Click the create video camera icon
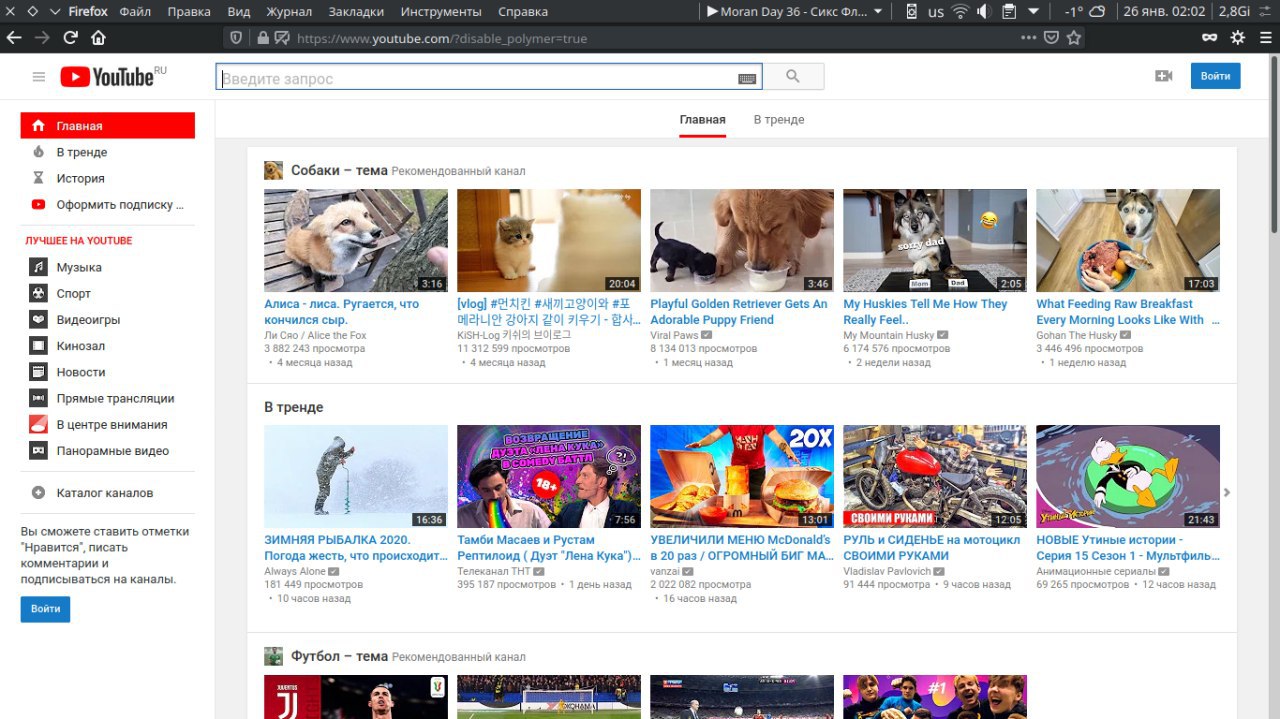This screenshot has height=719, width=1280. point(1163,76)
